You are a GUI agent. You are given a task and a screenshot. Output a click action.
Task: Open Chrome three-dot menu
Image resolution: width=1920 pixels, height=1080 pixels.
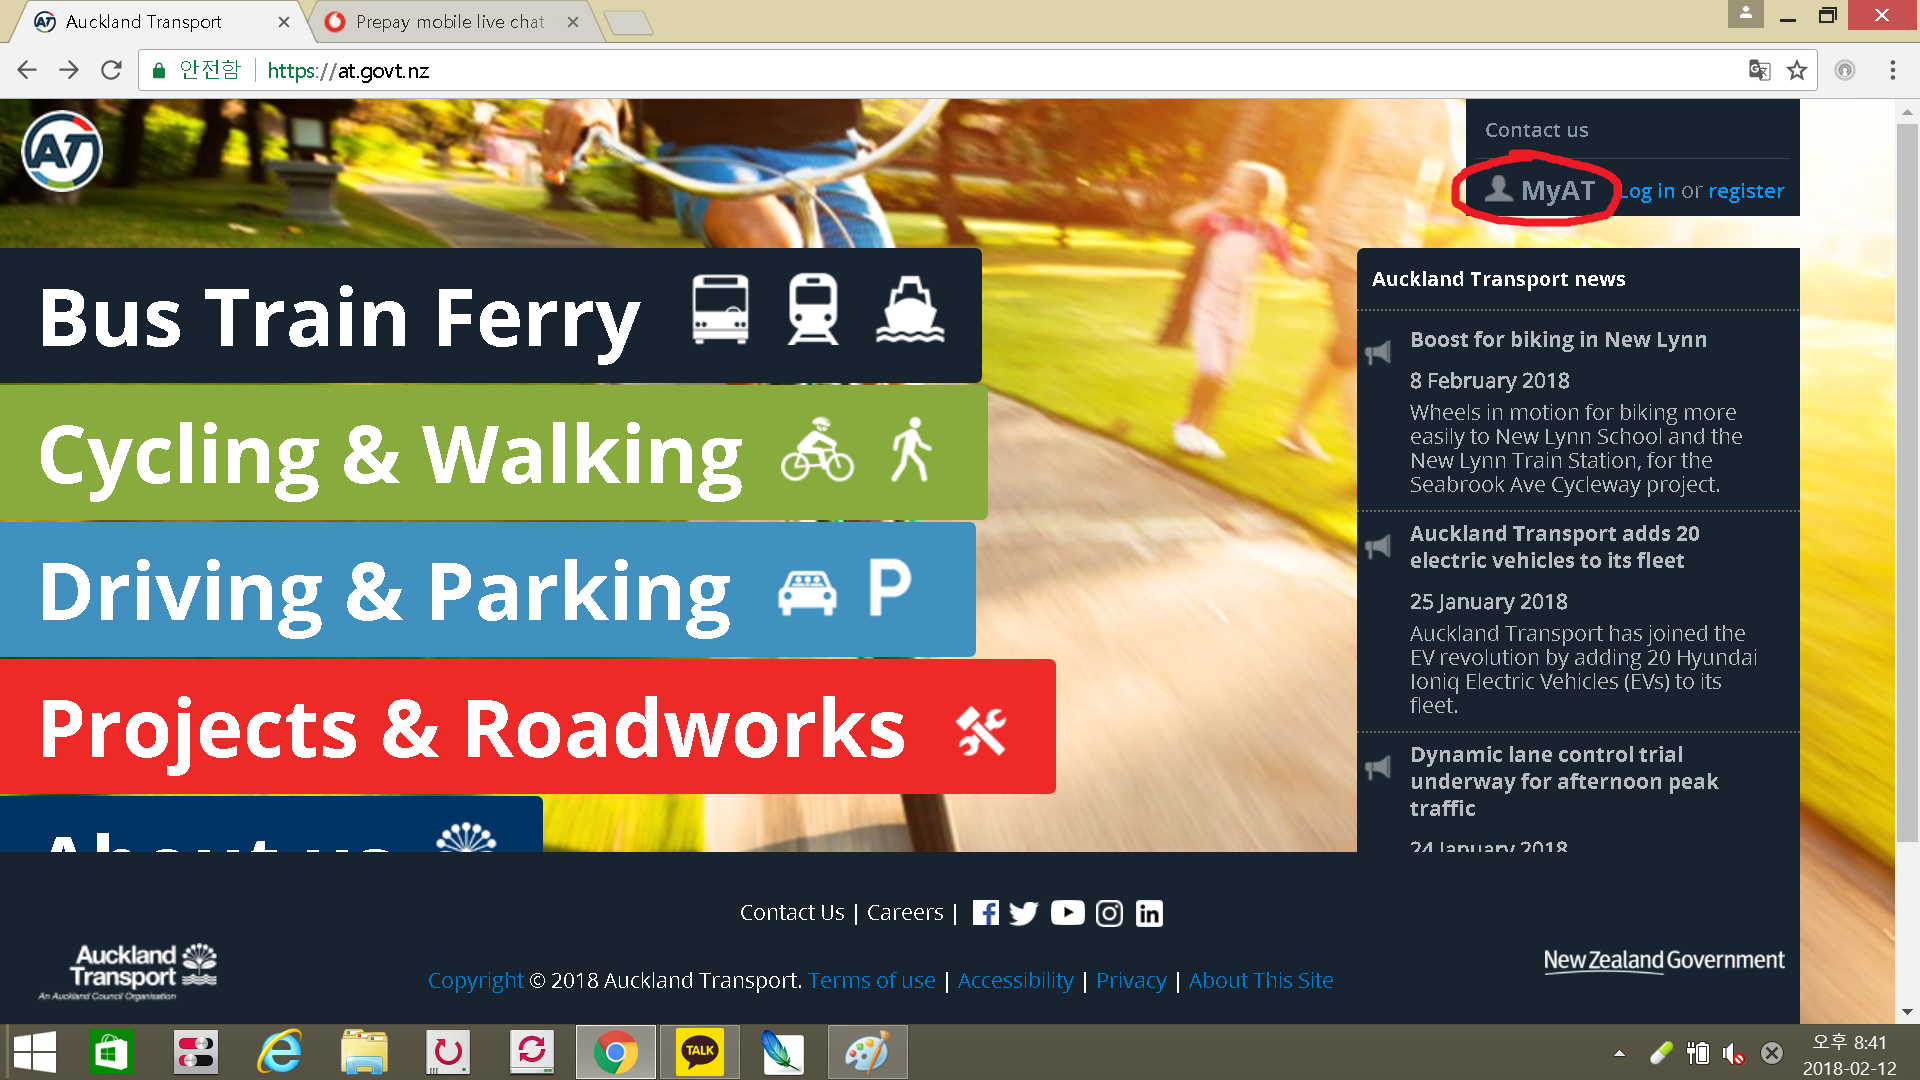pos(1892,70)
